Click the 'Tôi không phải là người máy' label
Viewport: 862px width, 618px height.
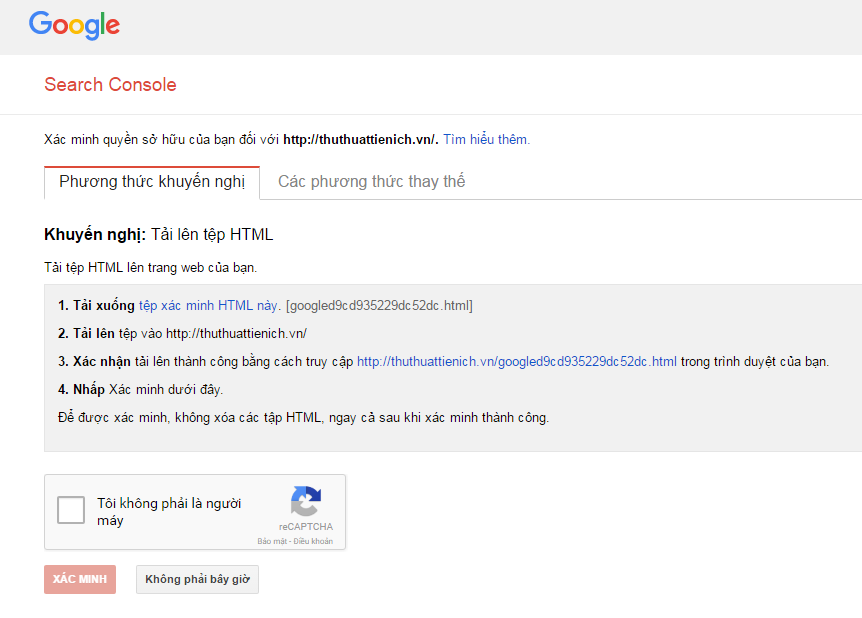pyautogui.click(x=168, y=512)
